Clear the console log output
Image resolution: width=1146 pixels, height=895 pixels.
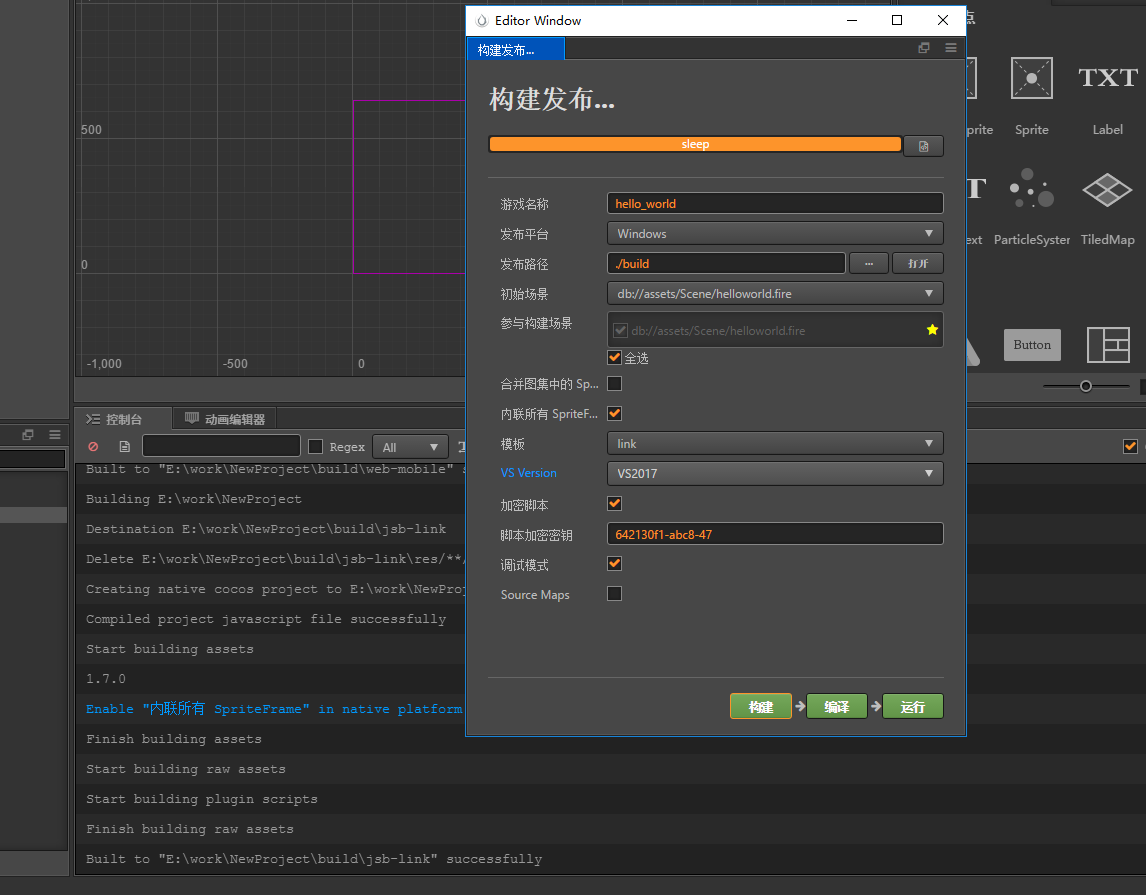click(x=94, y=447)
